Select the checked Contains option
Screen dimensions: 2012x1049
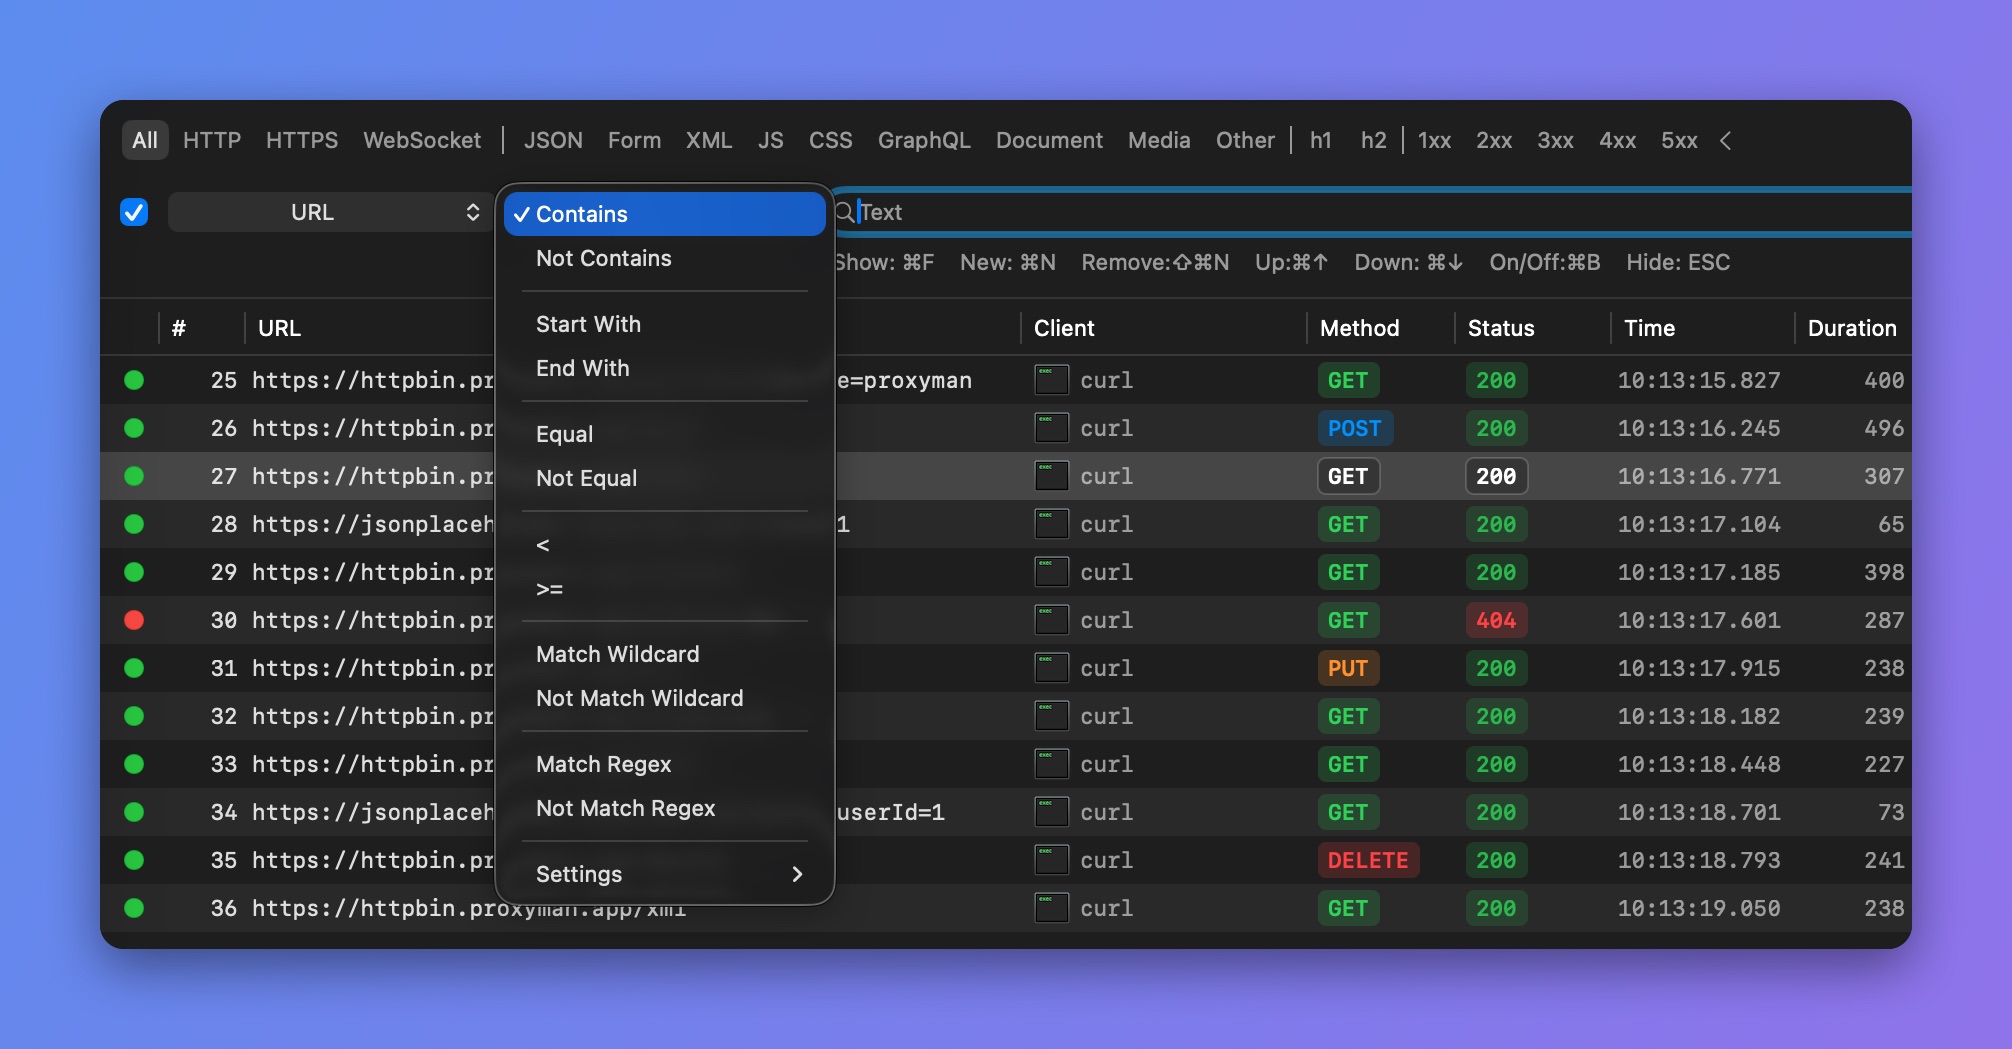click(x=665, y=214)
